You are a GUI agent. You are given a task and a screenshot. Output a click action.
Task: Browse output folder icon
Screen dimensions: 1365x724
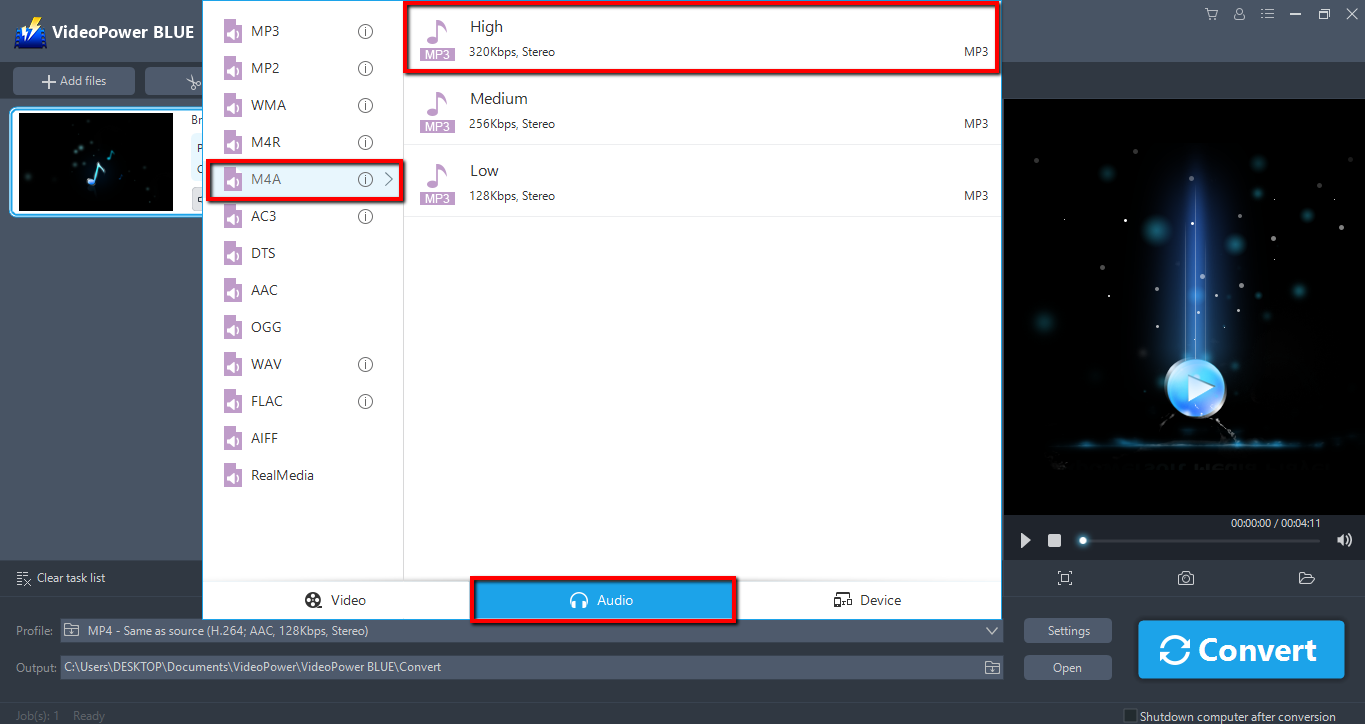[x=991, y=667]
